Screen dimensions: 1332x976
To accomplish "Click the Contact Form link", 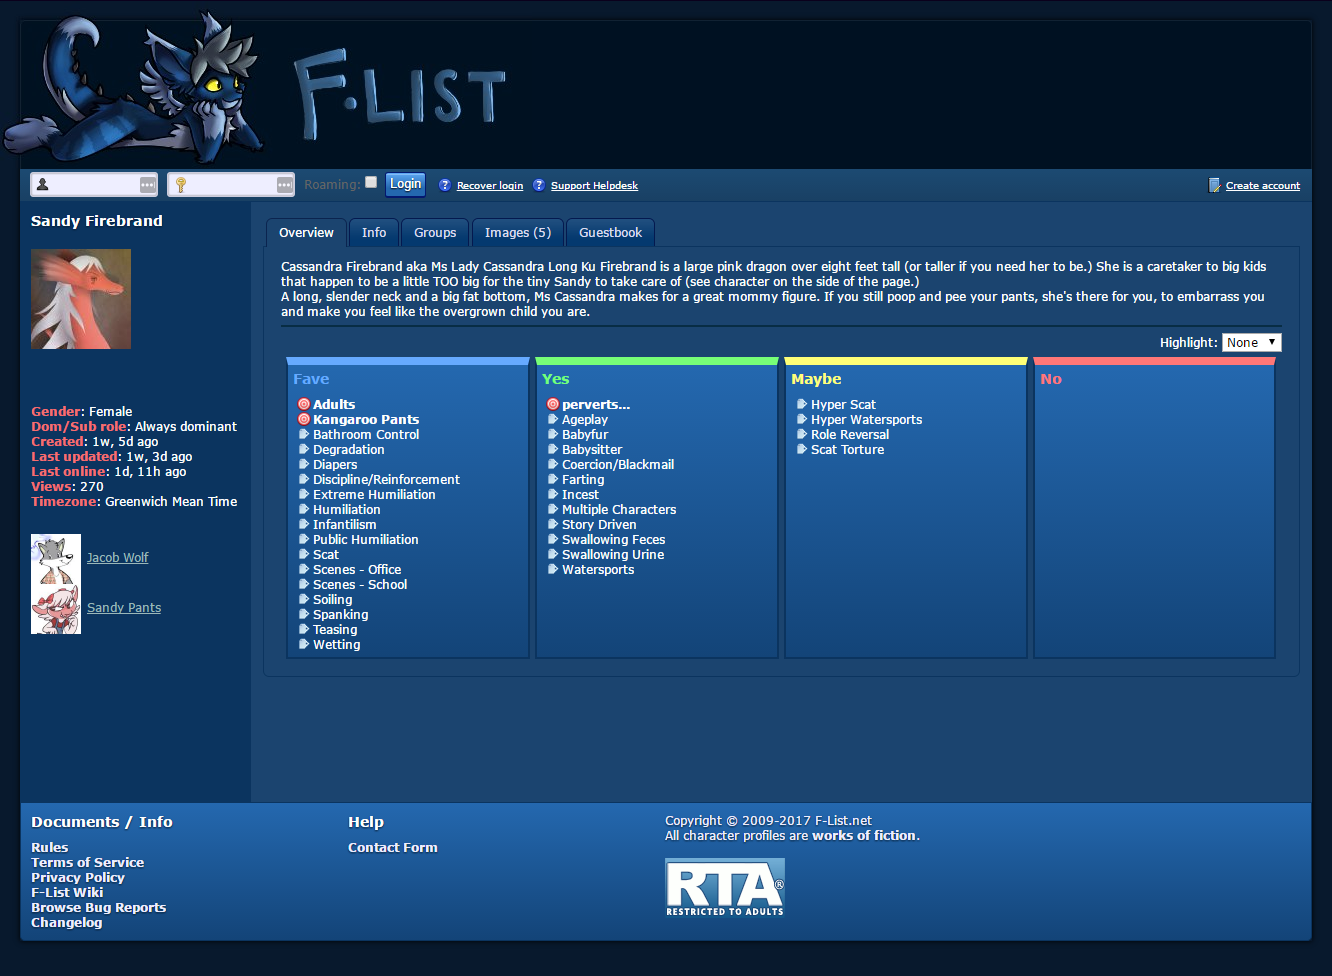I will click(393, 847).
